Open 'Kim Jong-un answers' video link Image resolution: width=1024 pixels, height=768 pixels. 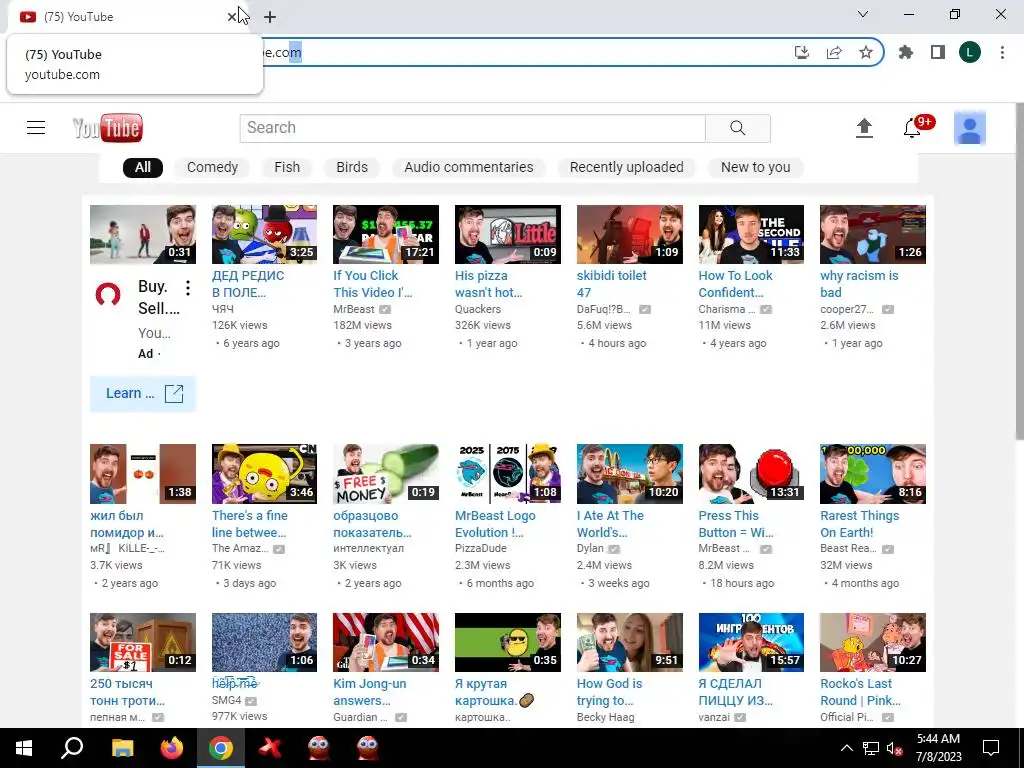coord(370,692)
